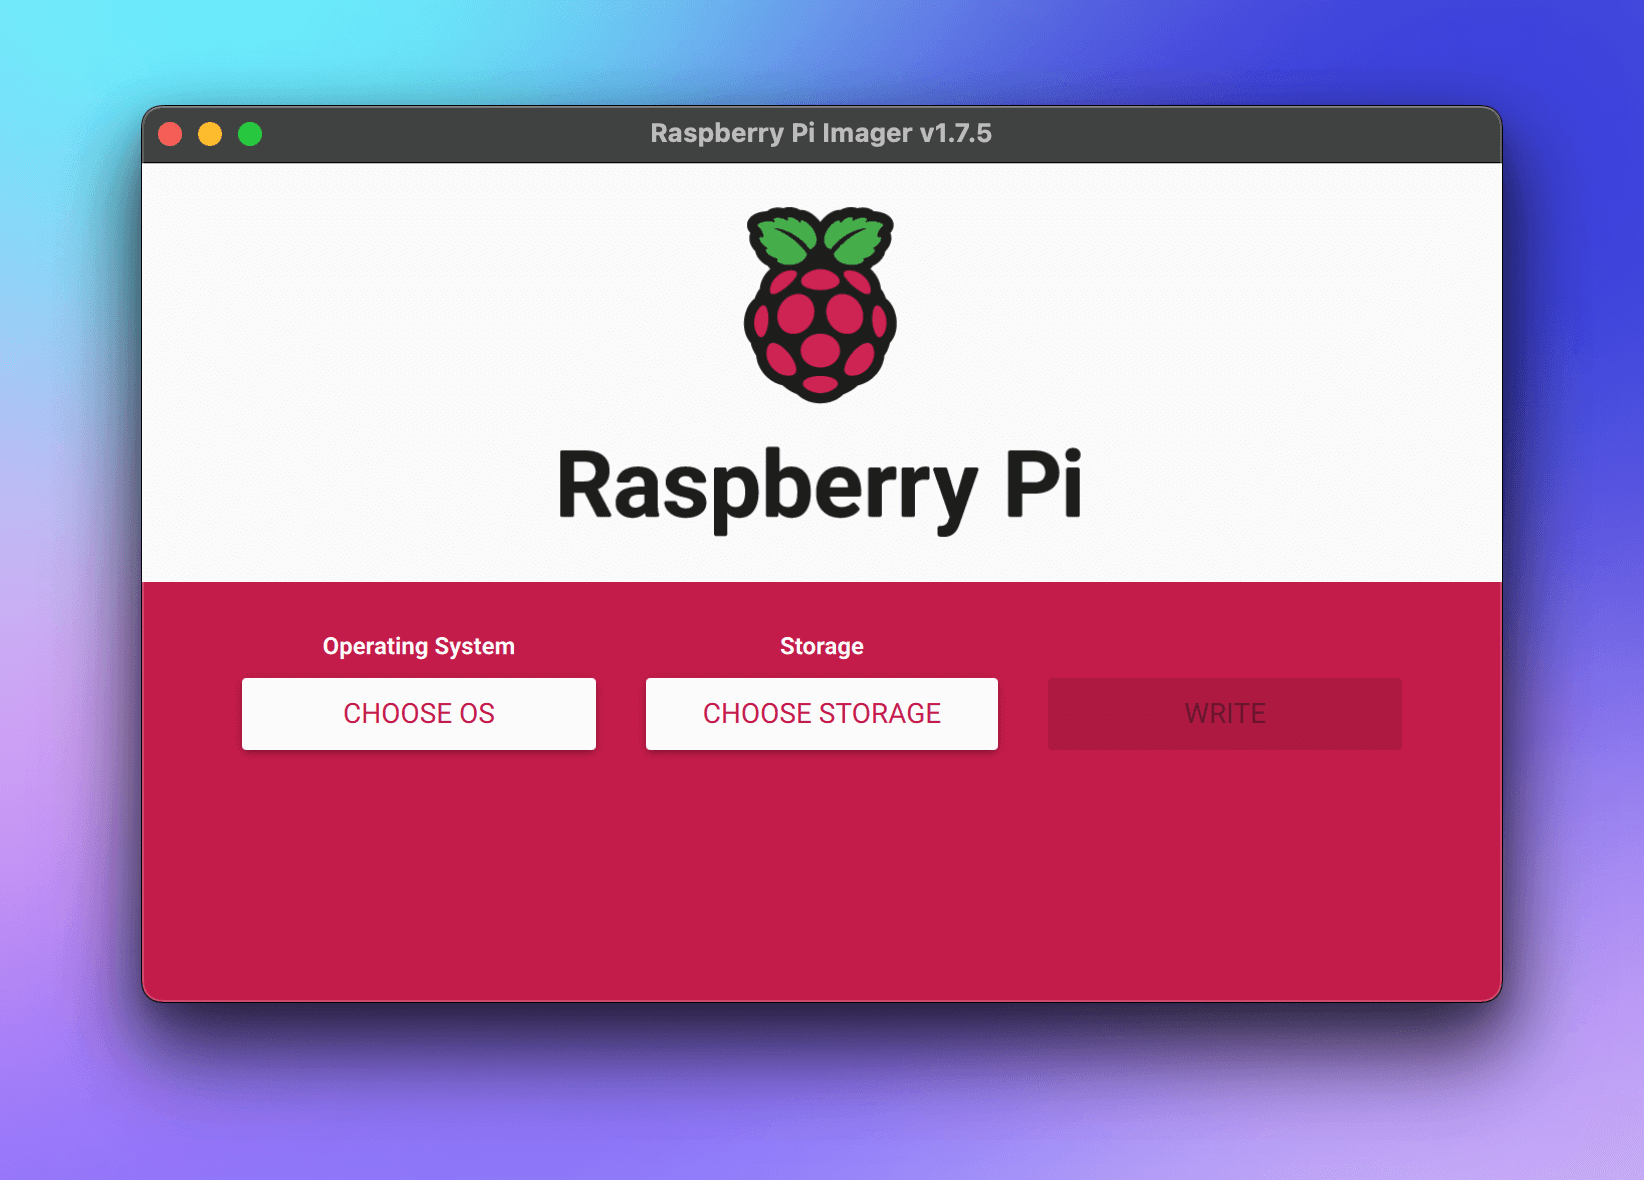Close the Raspberry Pi Imager window
1644x1180 pixels.
(x=170, y=134)
